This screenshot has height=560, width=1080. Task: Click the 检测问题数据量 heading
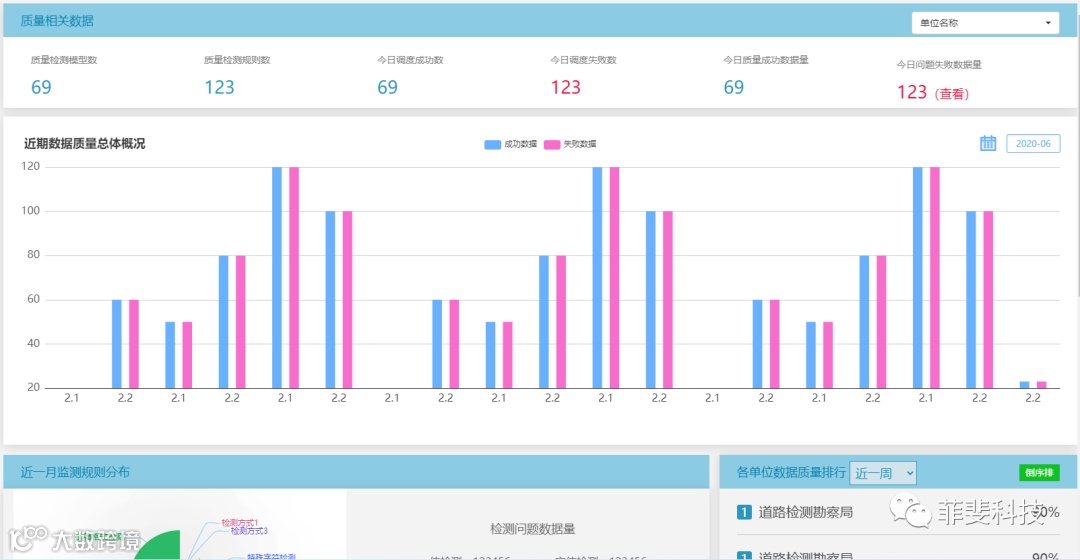(x=532, y=529)
